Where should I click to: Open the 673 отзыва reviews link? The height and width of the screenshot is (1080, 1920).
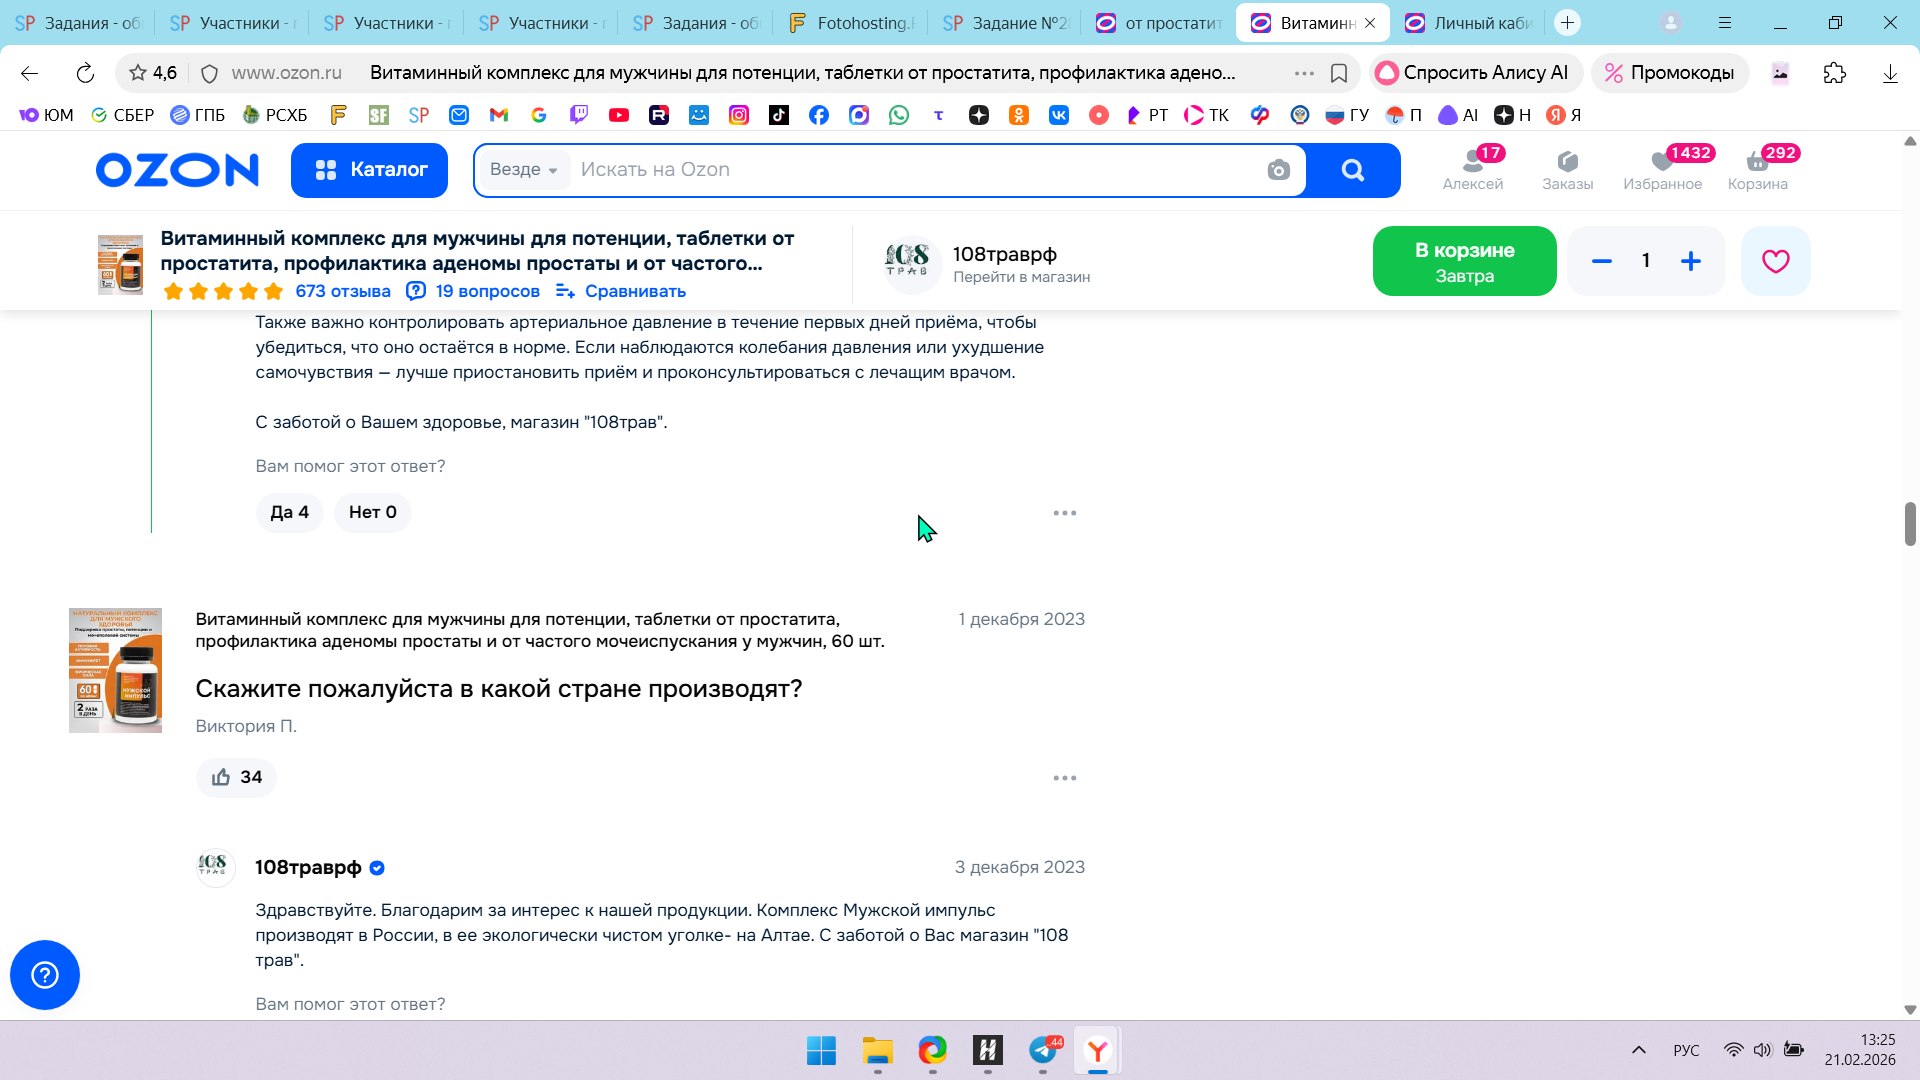[x=343, y=291]
